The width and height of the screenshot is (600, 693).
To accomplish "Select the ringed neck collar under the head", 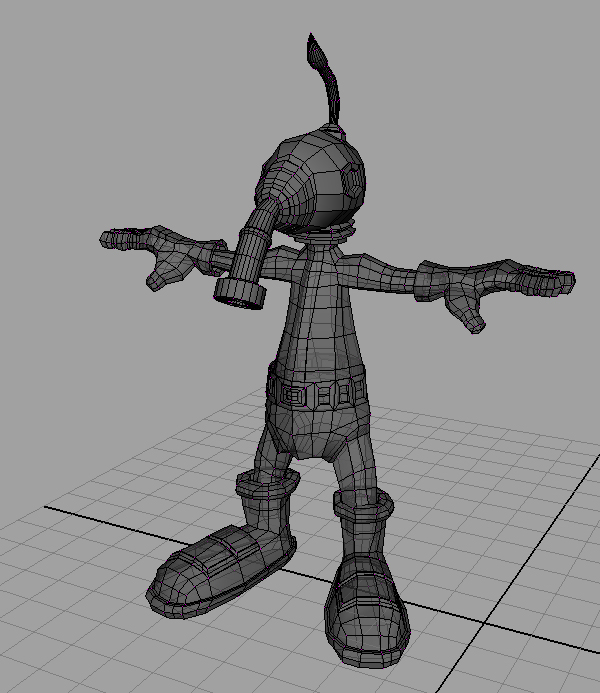I will (x=325, y=232).
